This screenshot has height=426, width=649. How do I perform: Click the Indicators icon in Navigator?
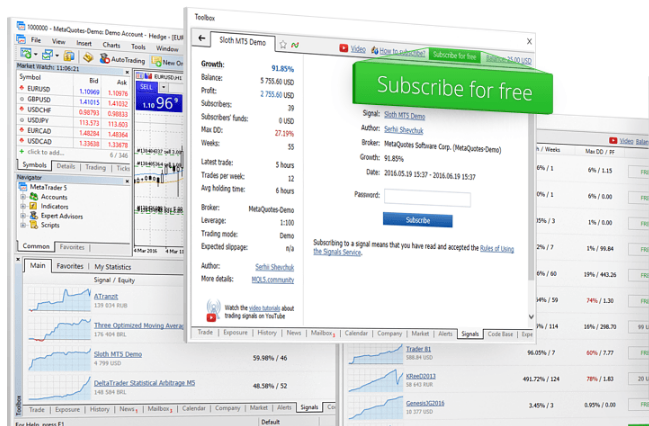pos(34,206)
